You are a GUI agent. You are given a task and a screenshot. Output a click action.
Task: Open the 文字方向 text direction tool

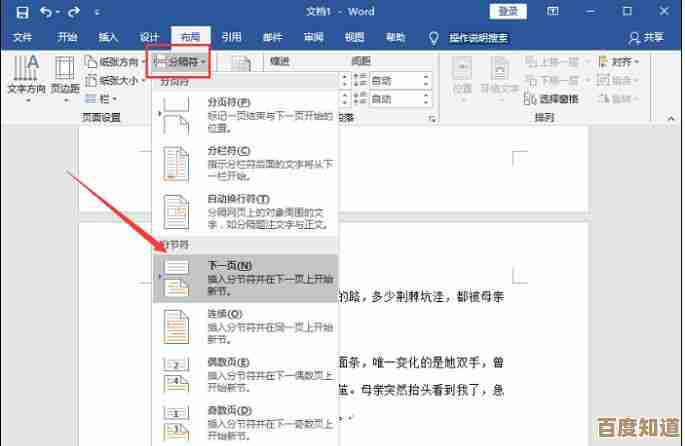click(x=27, y=79)
